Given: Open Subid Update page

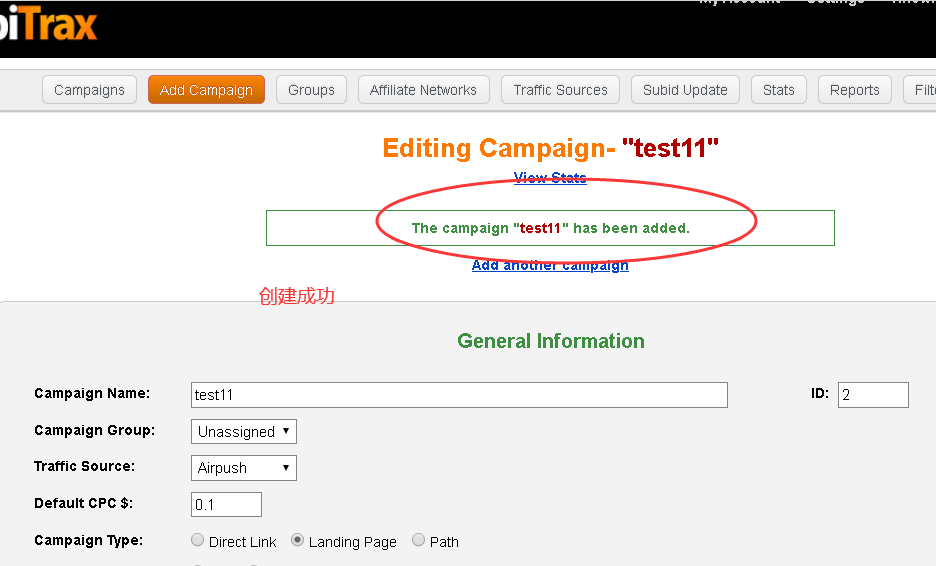Looking at the screenshot, I should tap(685, 90).
